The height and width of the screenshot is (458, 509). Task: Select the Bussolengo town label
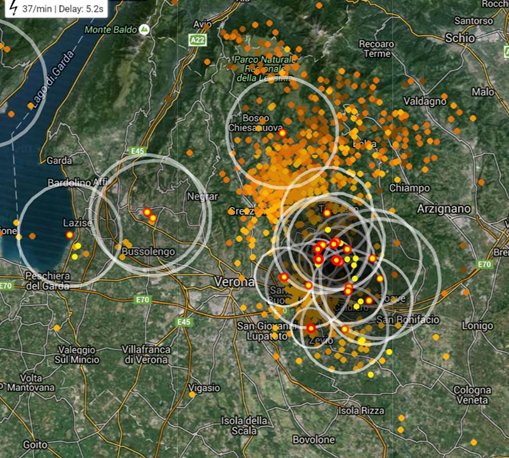148,252
